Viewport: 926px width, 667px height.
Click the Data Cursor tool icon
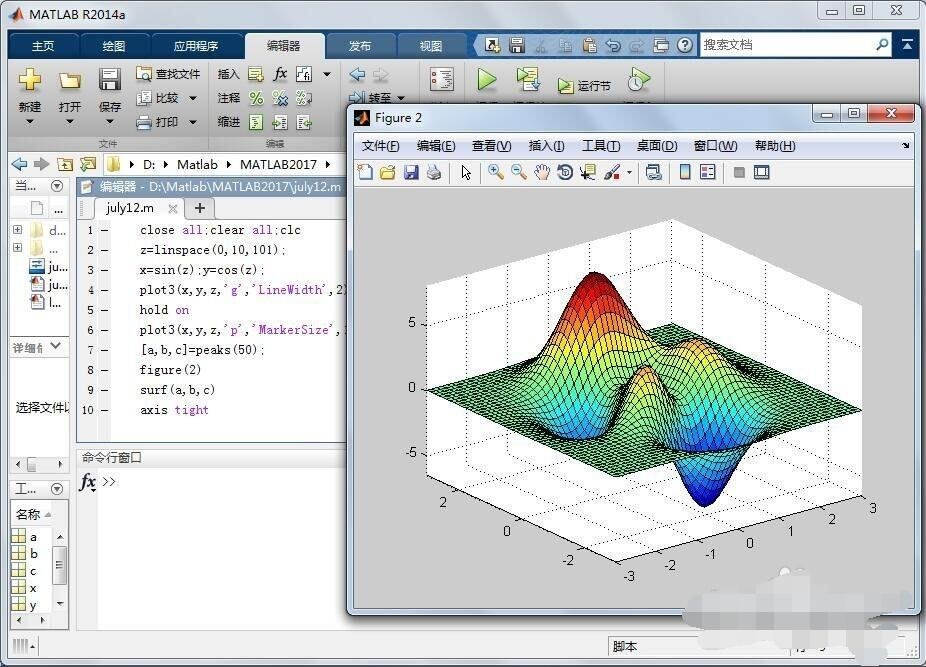pyautogui.click(x=588, y=172)
